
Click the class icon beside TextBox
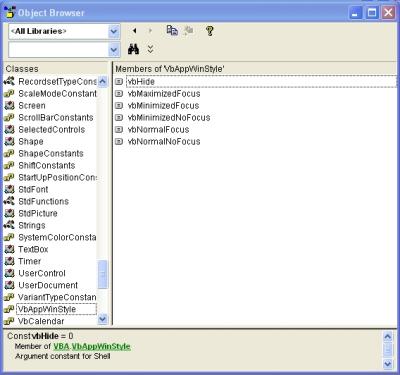coord(9,249)
